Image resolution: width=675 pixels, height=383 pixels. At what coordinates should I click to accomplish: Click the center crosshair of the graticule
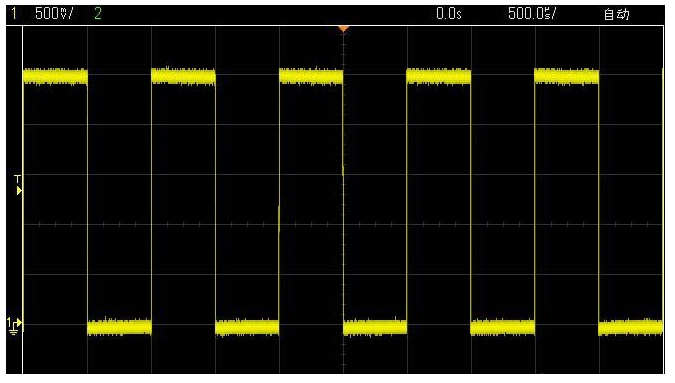coord(343,224)
